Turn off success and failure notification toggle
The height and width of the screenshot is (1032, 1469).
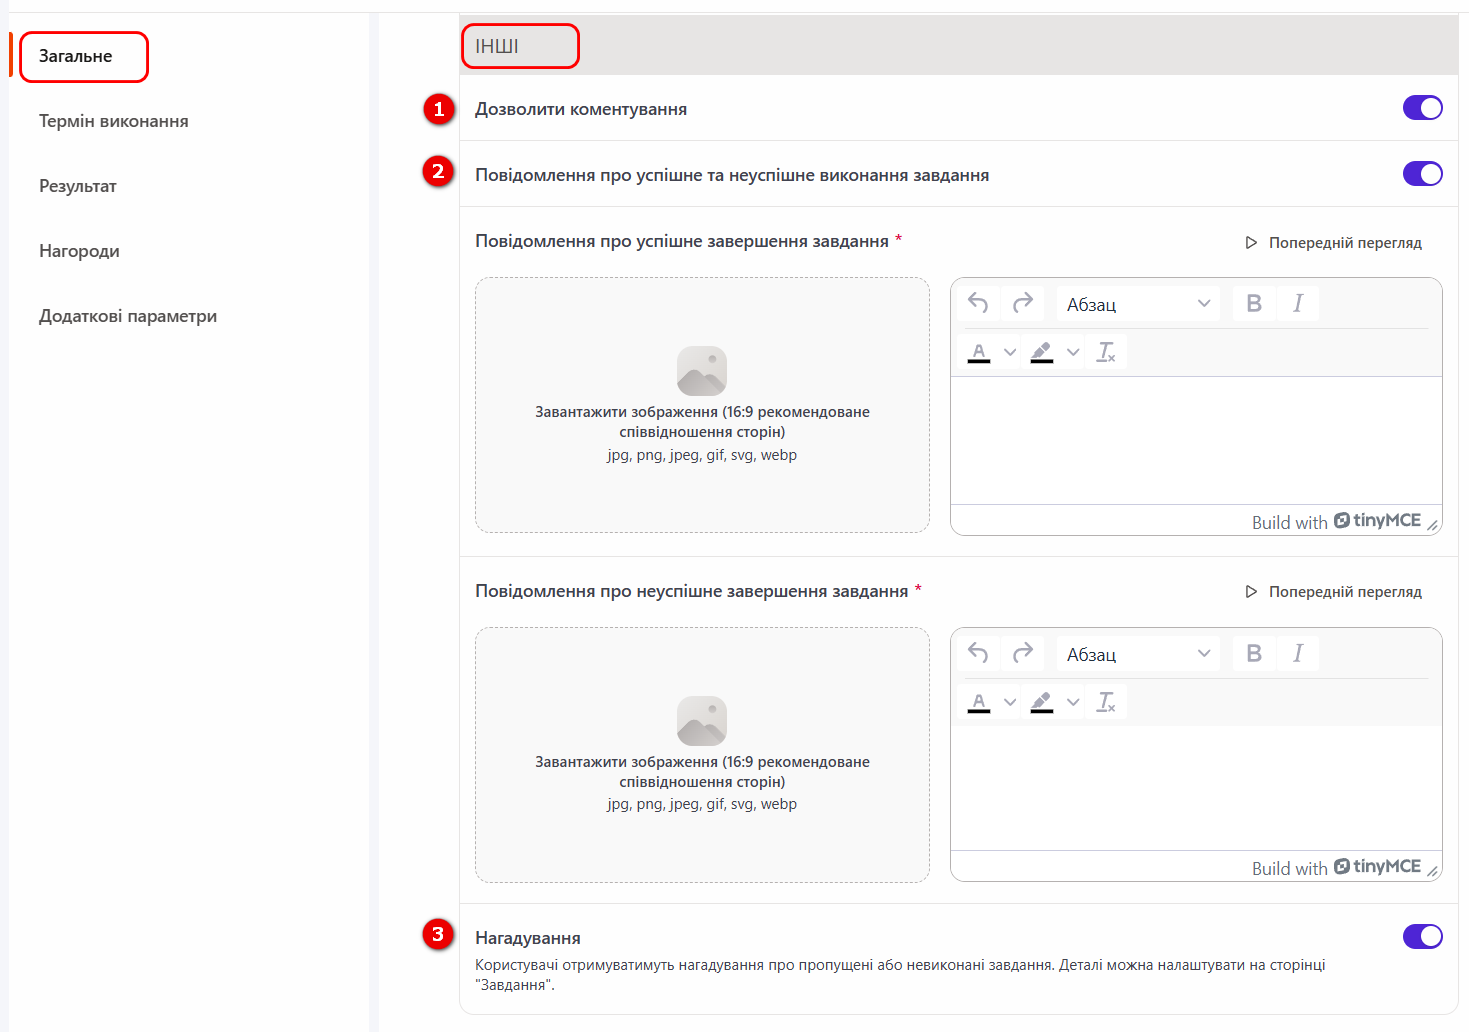(x=1422, y=174)
